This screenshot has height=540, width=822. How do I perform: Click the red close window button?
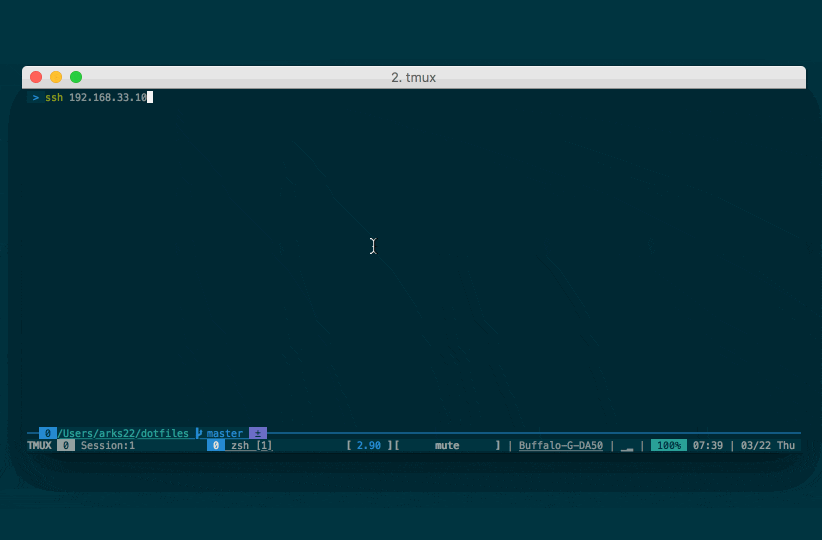coord(36,77)
